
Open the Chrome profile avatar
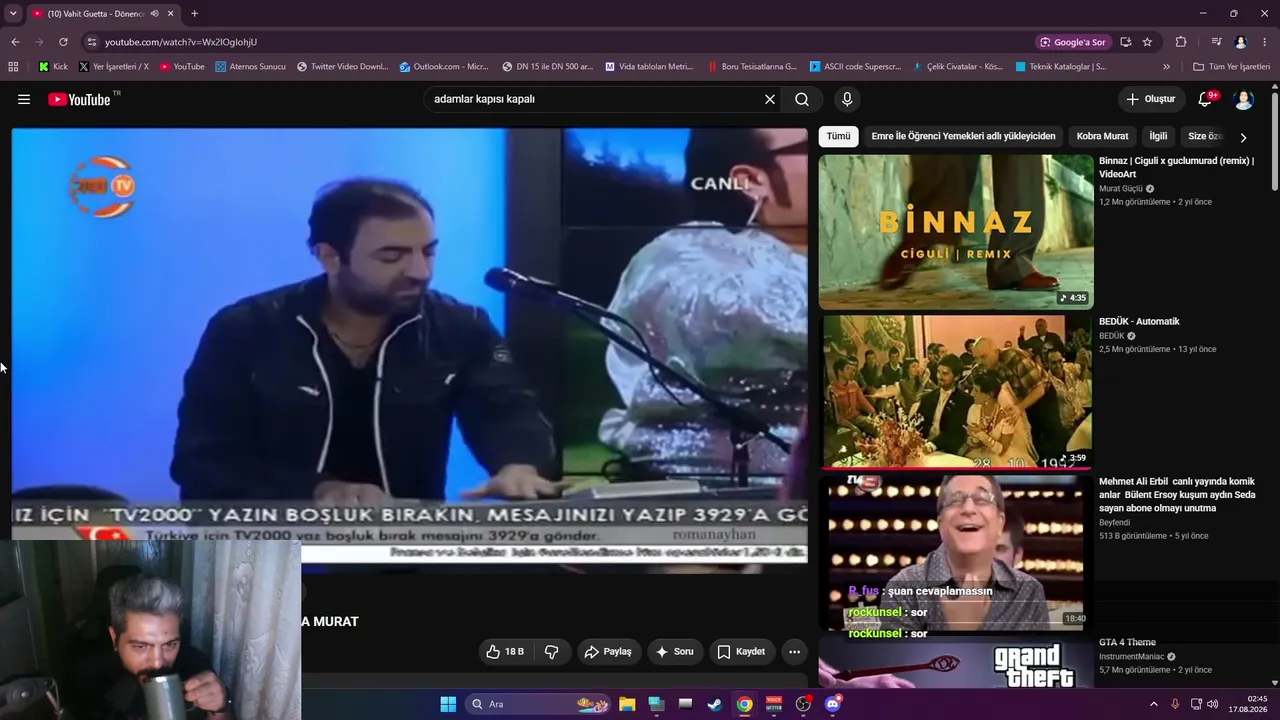click(1241, 42)
